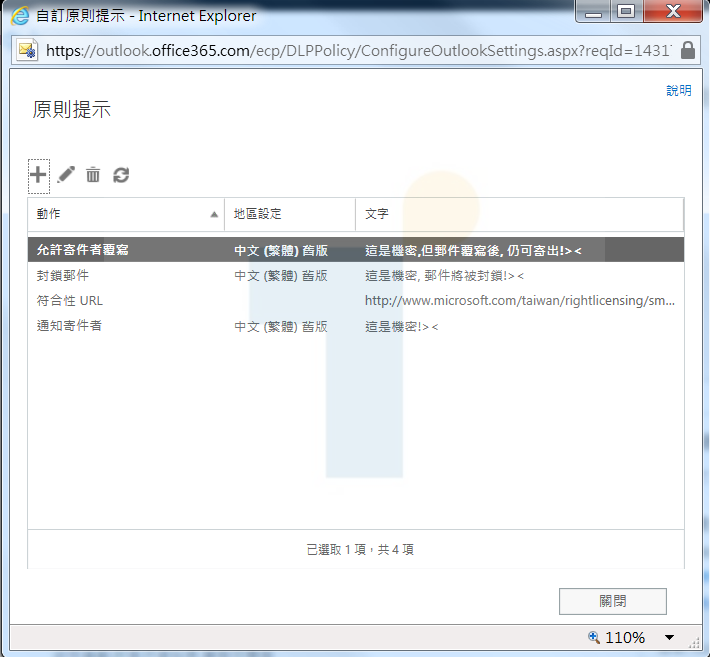Click 中文 (繁體) 舊版 in 封鎖郵件 row
Image resolution: width=710 pixels, height=657 pixels.
(x=281, y=276)
